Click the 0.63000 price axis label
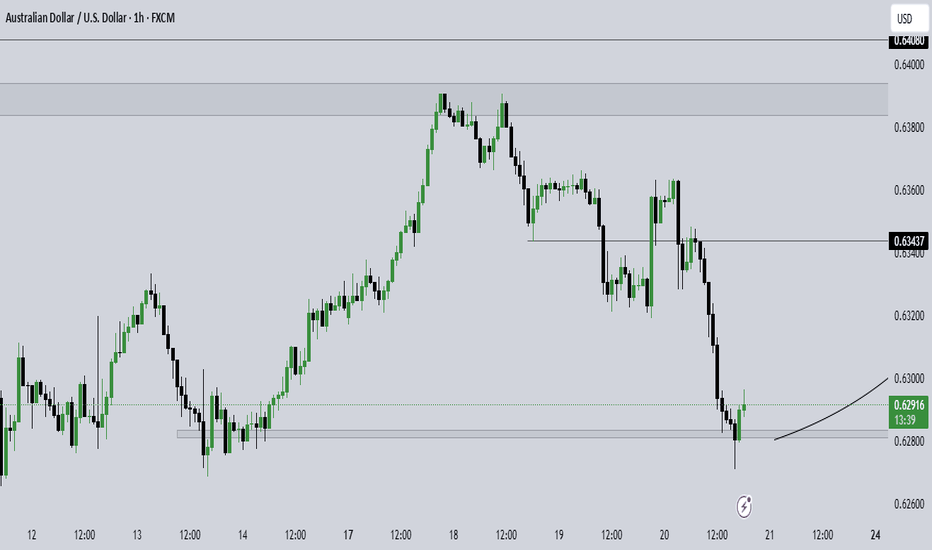Image resolution: width=932 pixels, height=550 pixels. coord(909,379)
